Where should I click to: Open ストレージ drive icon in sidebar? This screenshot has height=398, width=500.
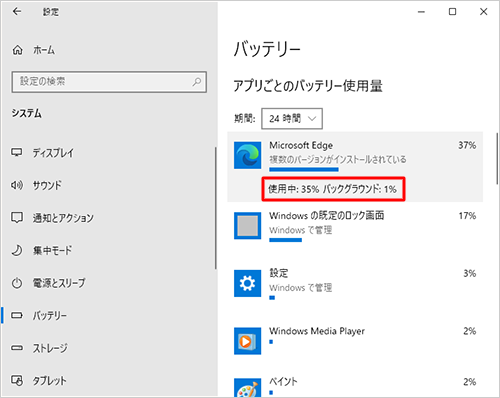17,348
